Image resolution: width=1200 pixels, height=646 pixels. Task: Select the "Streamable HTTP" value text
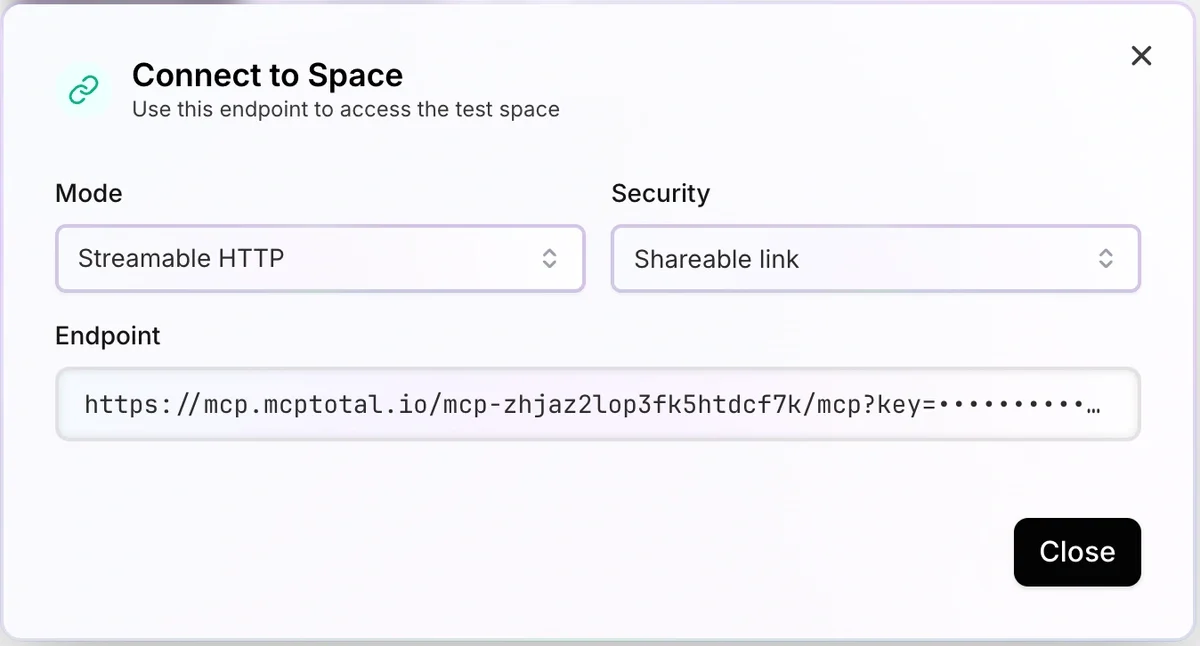tap(181, 259)
